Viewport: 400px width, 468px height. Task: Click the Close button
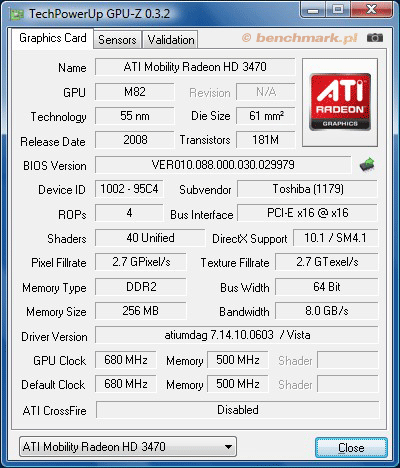click(351, 448)
